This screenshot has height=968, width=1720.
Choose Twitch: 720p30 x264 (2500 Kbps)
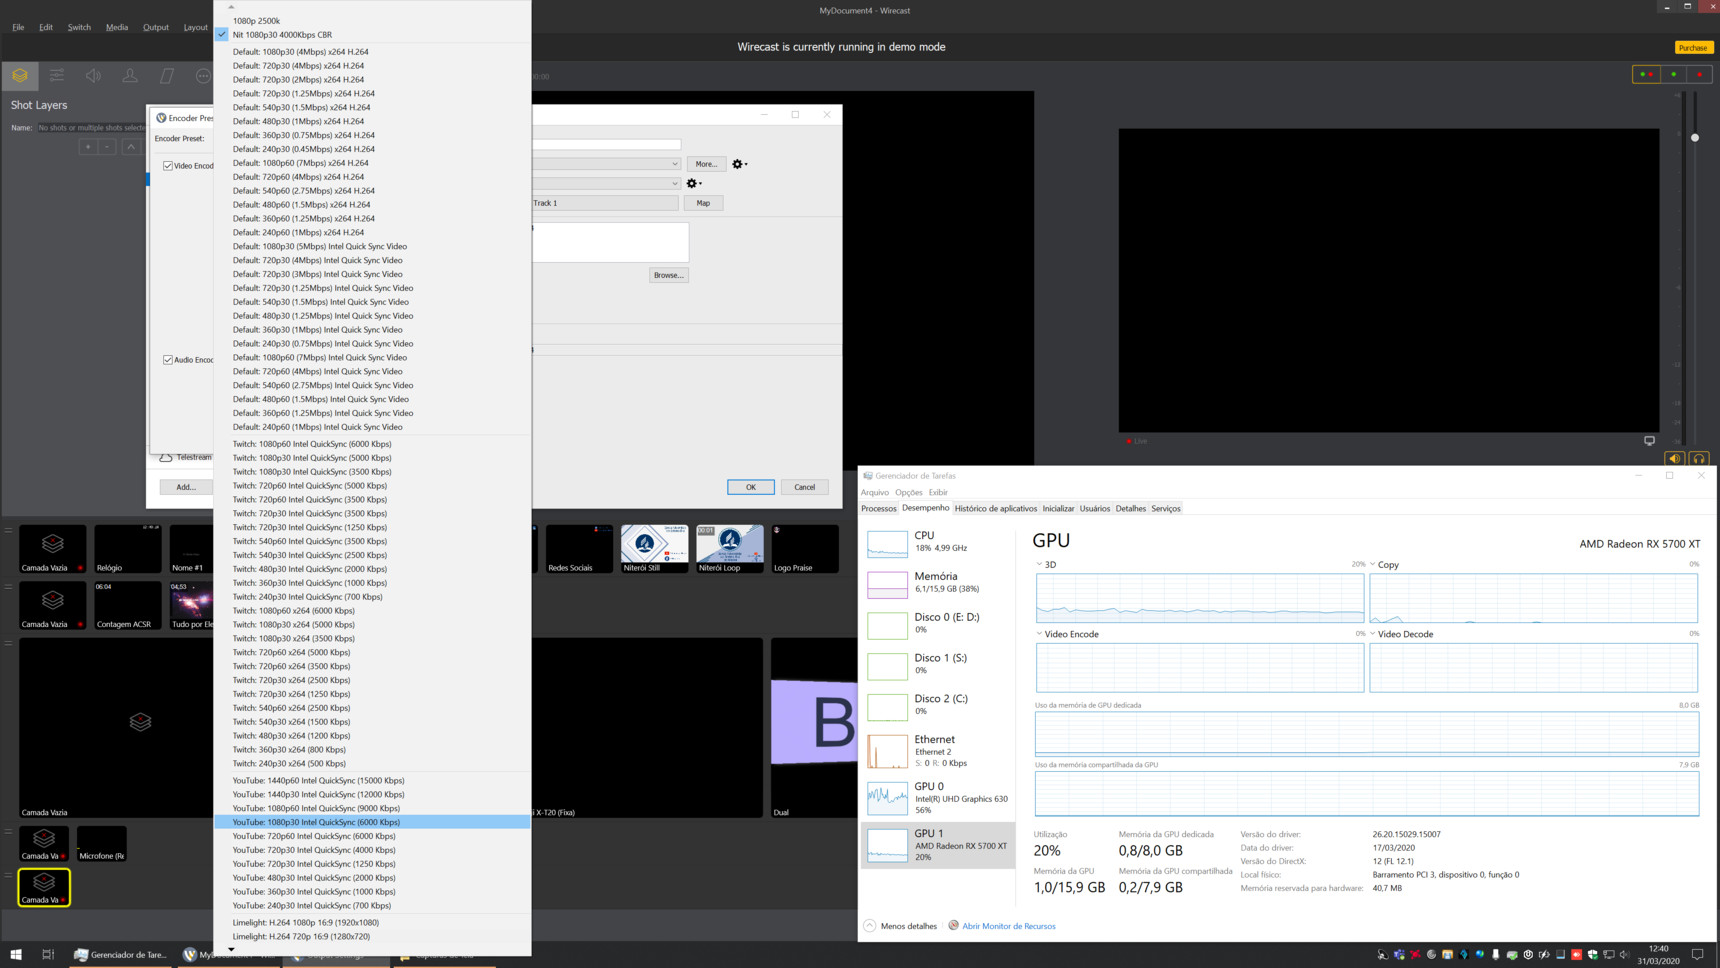[x=372, y=680]
